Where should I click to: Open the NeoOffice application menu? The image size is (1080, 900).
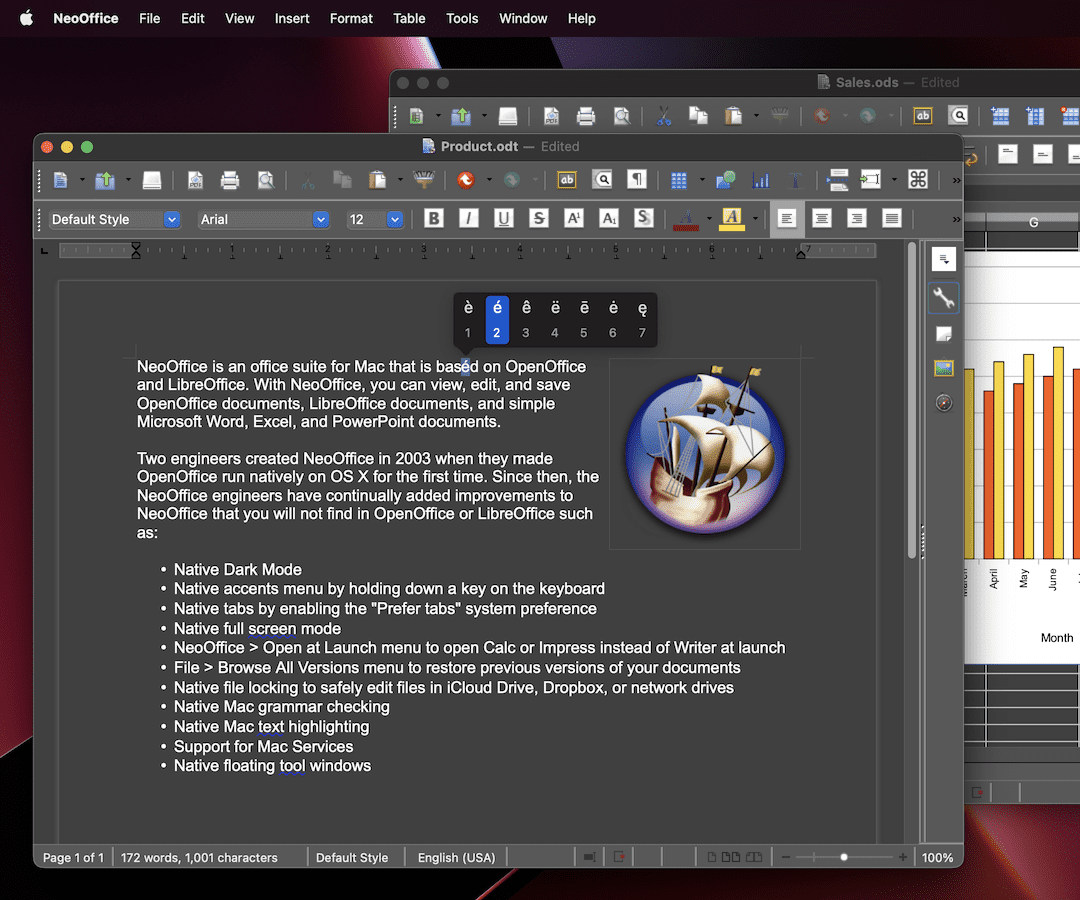[x=86, y=19]
